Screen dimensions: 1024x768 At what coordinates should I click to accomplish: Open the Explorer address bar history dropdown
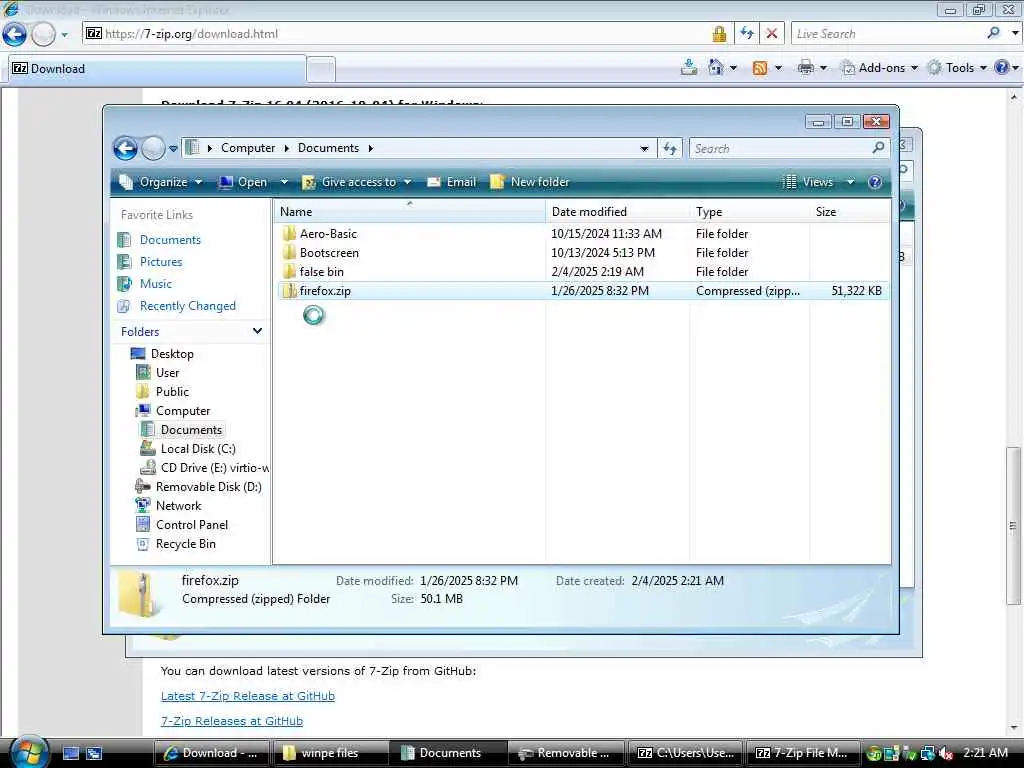point(645,148)
